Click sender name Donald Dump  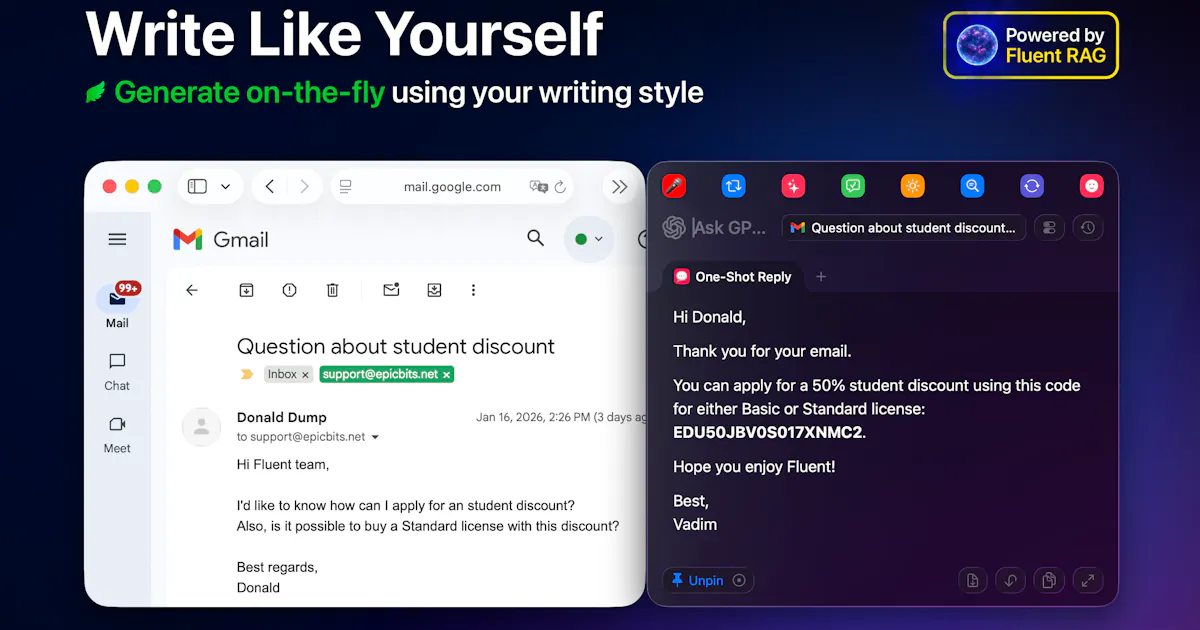[x=282, y=418]
